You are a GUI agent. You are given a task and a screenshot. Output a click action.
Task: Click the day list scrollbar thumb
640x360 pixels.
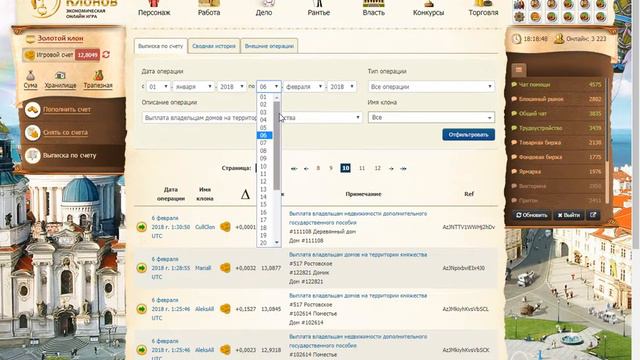click(x=277, y=146)
